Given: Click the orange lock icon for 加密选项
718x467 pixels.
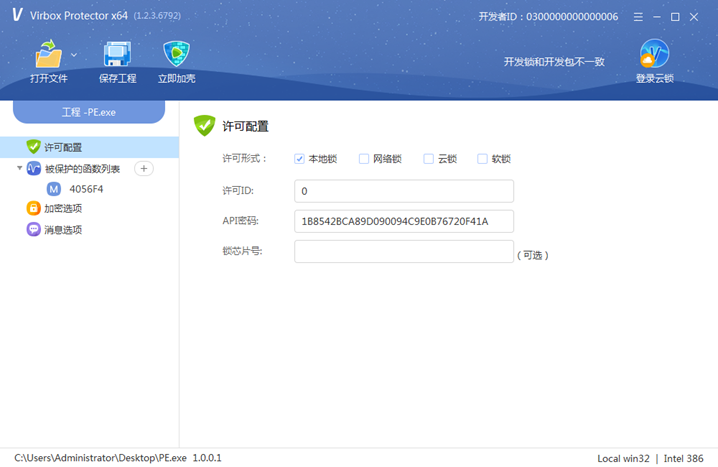Looking at the screenshot, I should tap(33, 208).
